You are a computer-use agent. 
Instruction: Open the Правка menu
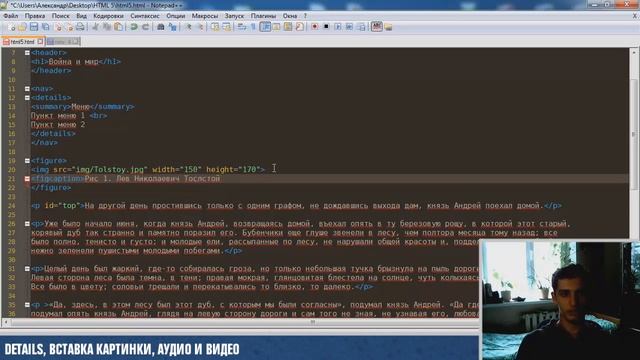point(35,16)
